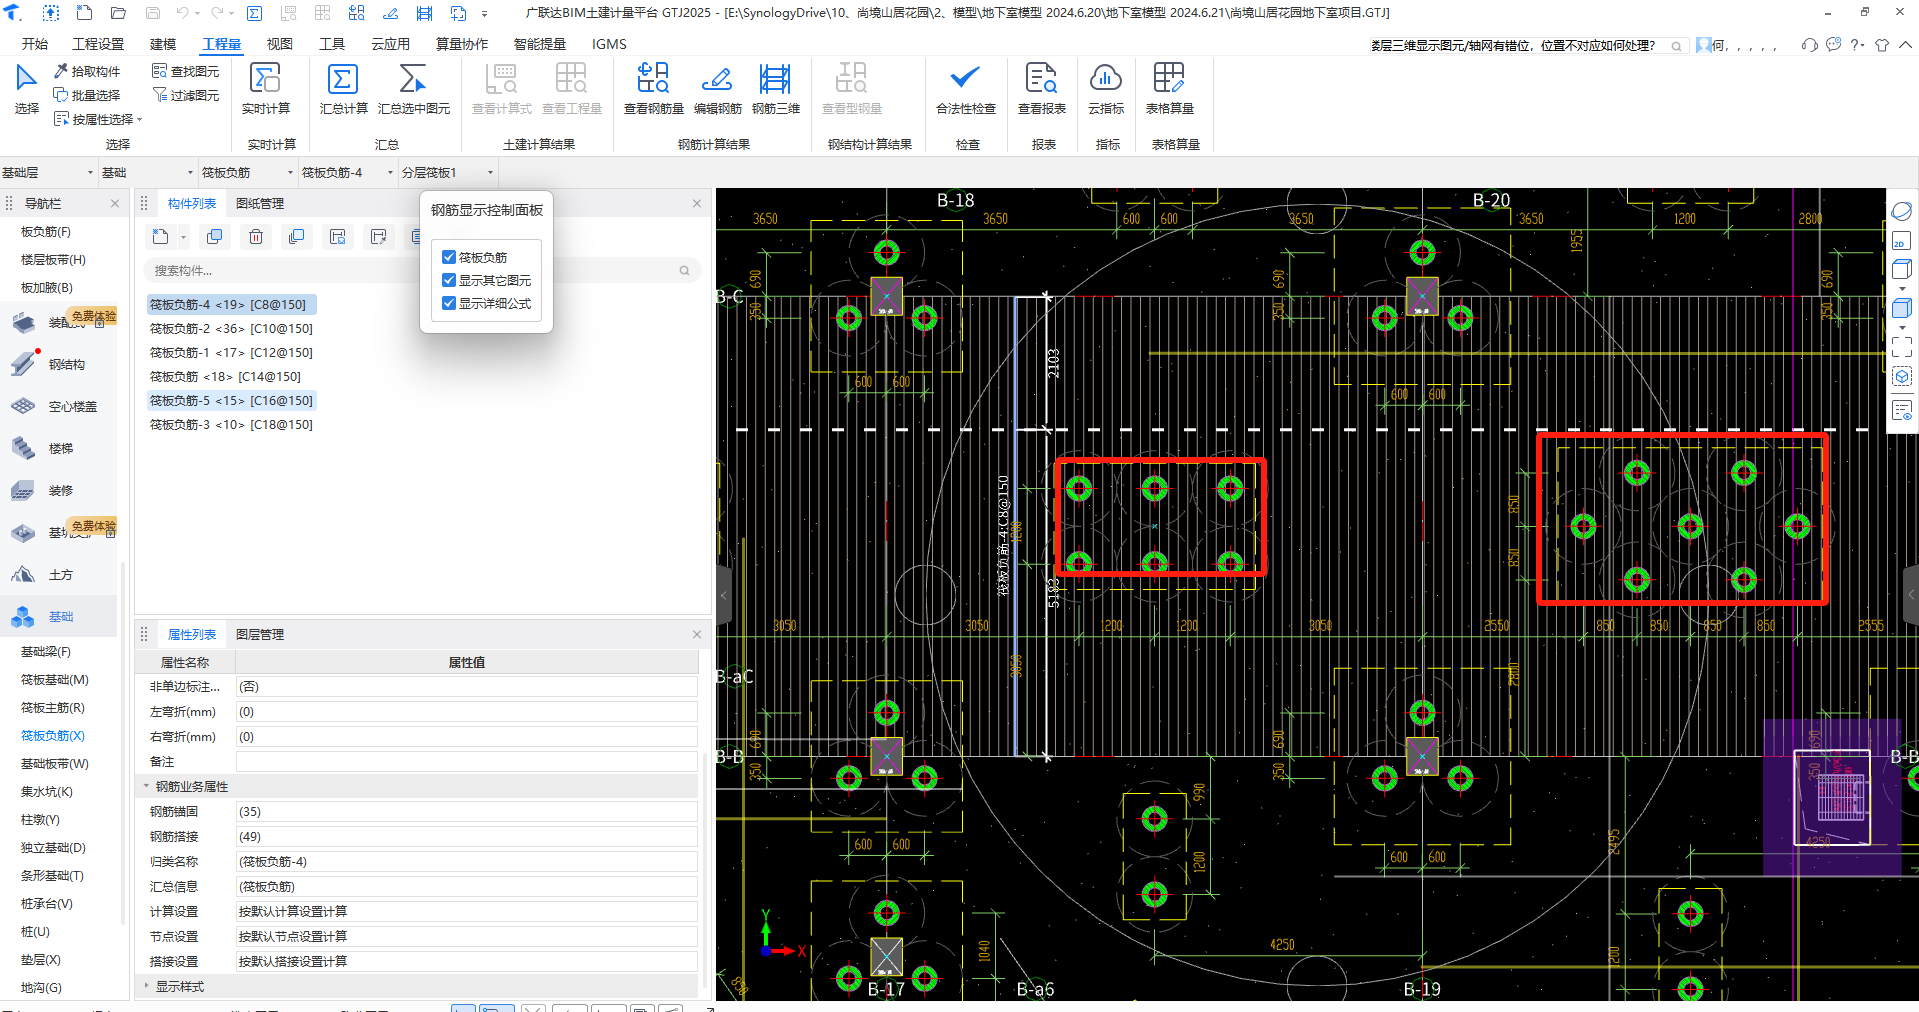The image size is (1919, 1012).
Task: Click the fullscreen extent icon on canvas sidebar
Action: (1901, 346)
